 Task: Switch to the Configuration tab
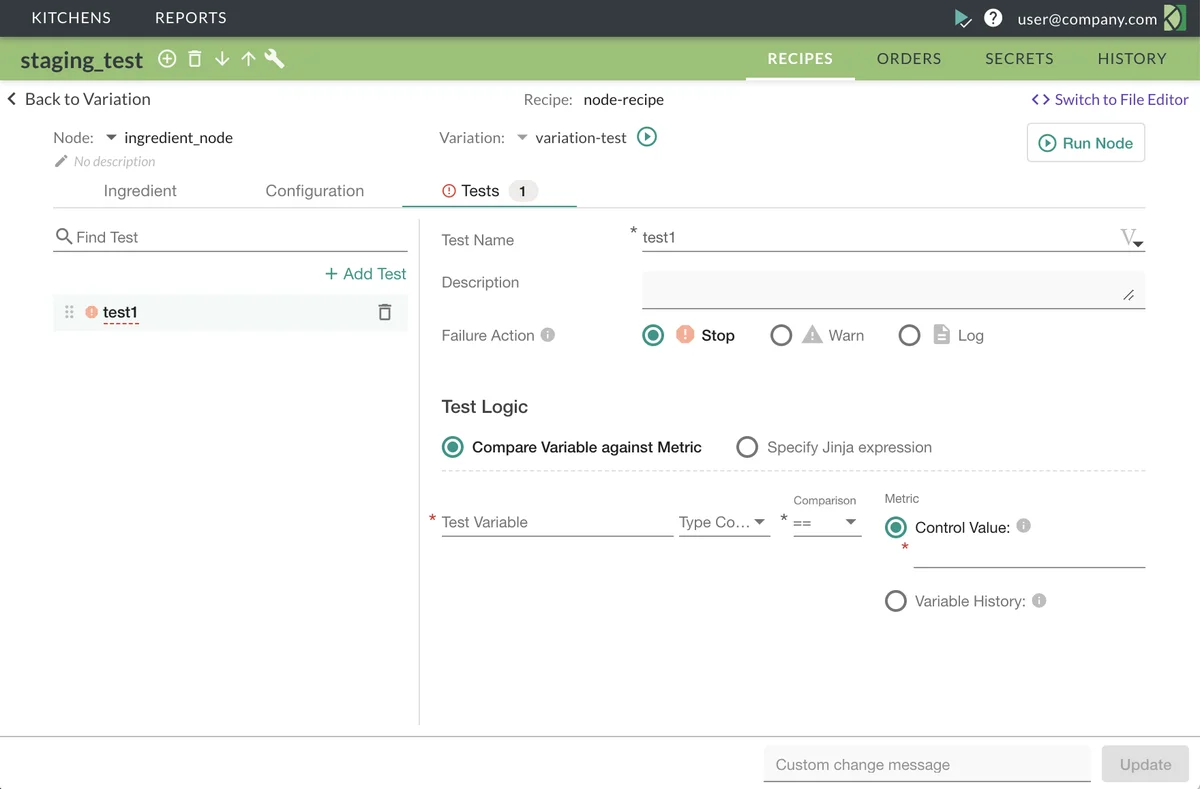tap(314, 190)
